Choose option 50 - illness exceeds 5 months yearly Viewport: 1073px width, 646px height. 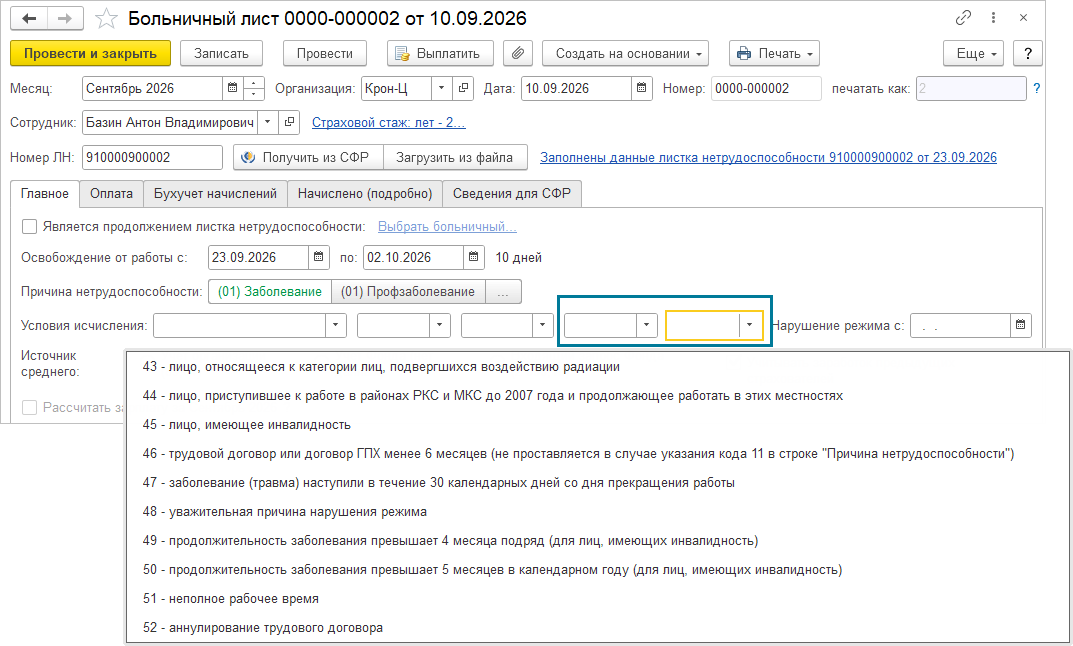[597, 569]
